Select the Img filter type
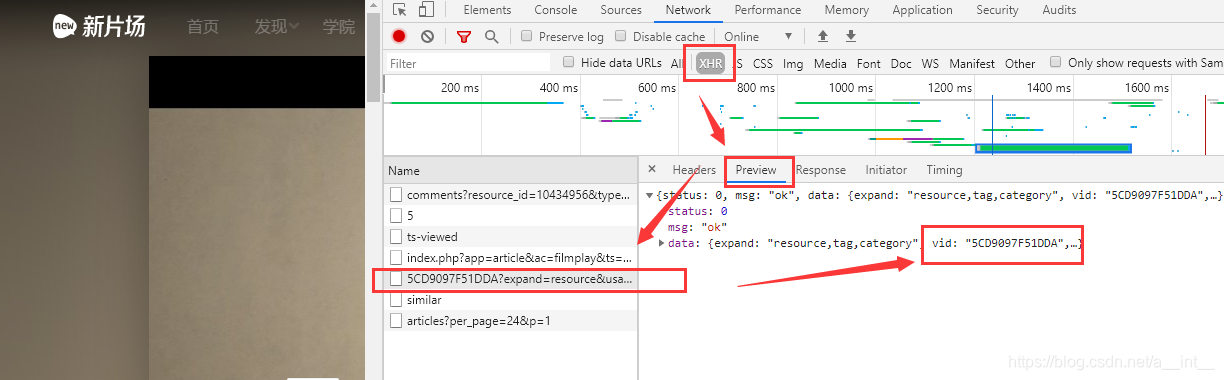Image resolution: width=1224 pixels, height=380 pixels. point(793,63)
